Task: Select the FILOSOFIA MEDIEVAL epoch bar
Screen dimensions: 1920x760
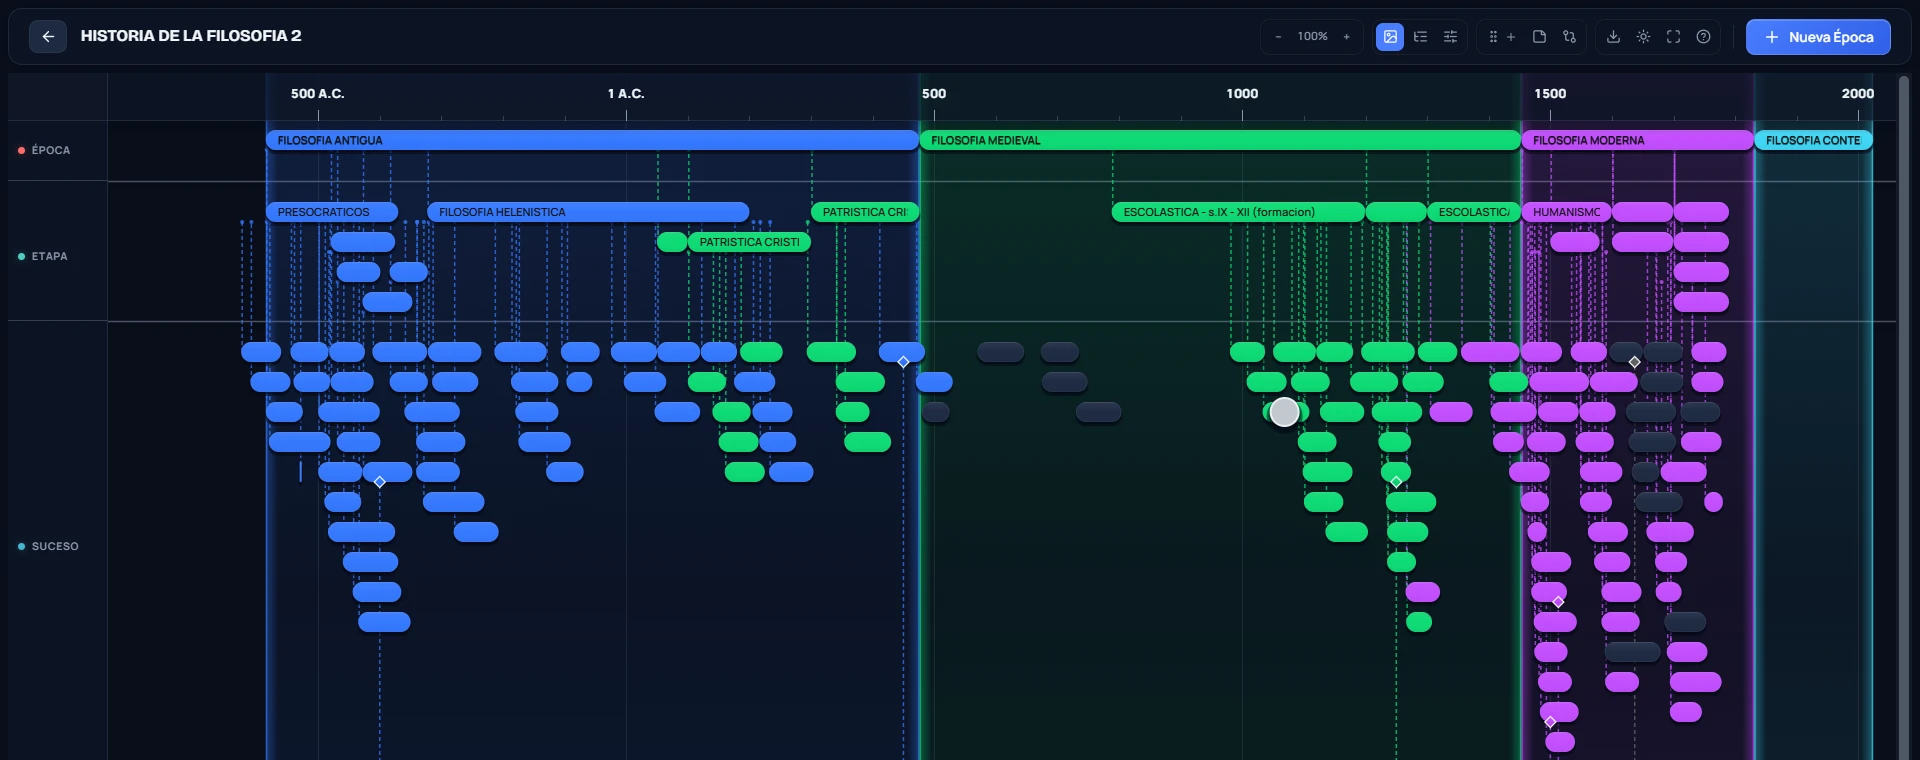Action: click(1220, 140)
